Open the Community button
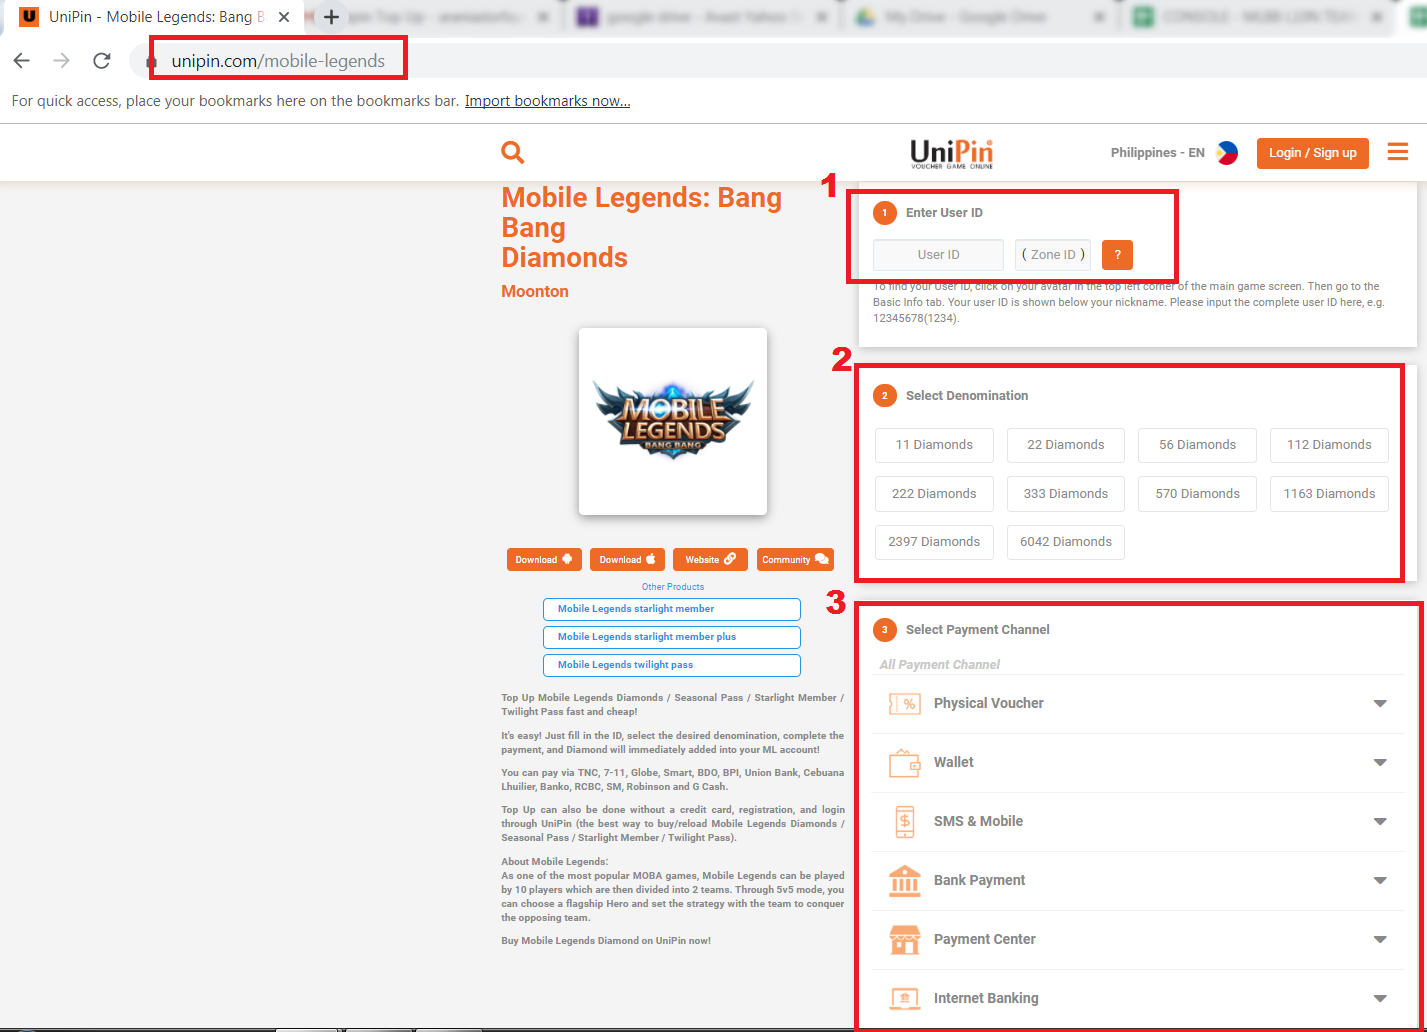 [795, 560]
